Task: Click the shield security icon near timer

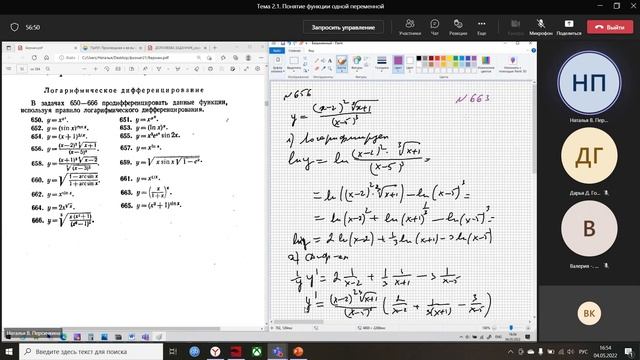Action: click(x=15, y=27)
